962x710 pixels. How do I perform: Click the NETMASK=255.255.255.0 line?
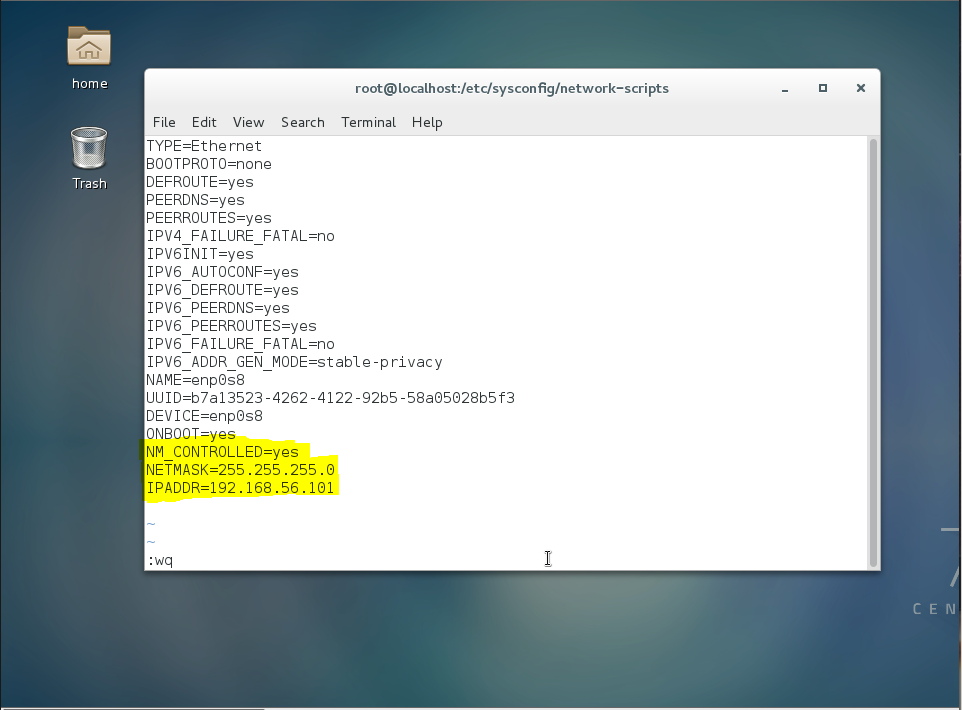tap(240, 470)
